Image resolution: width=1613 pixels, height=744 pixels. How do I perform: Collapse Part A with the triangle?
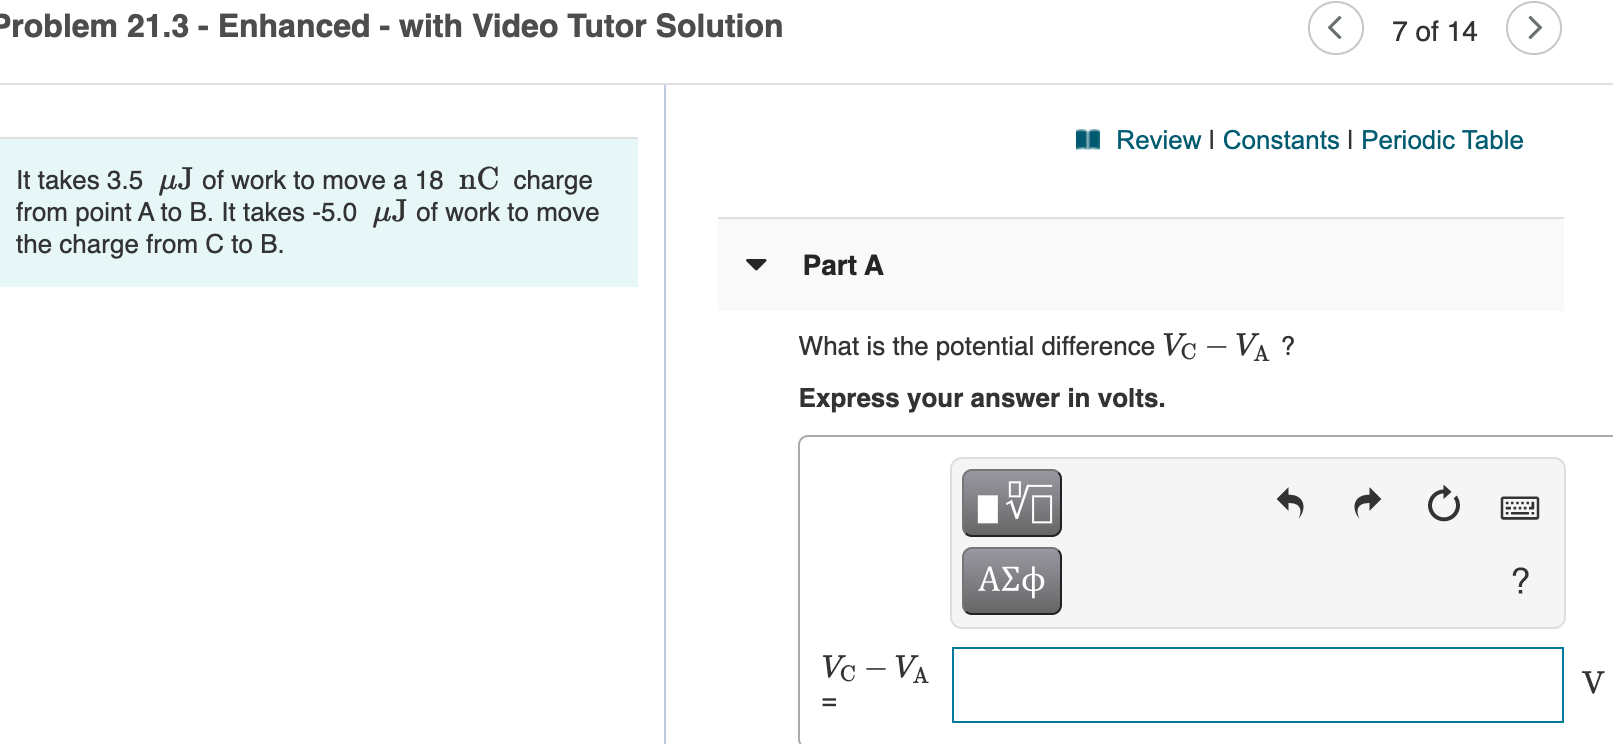(x=756, y=265)
